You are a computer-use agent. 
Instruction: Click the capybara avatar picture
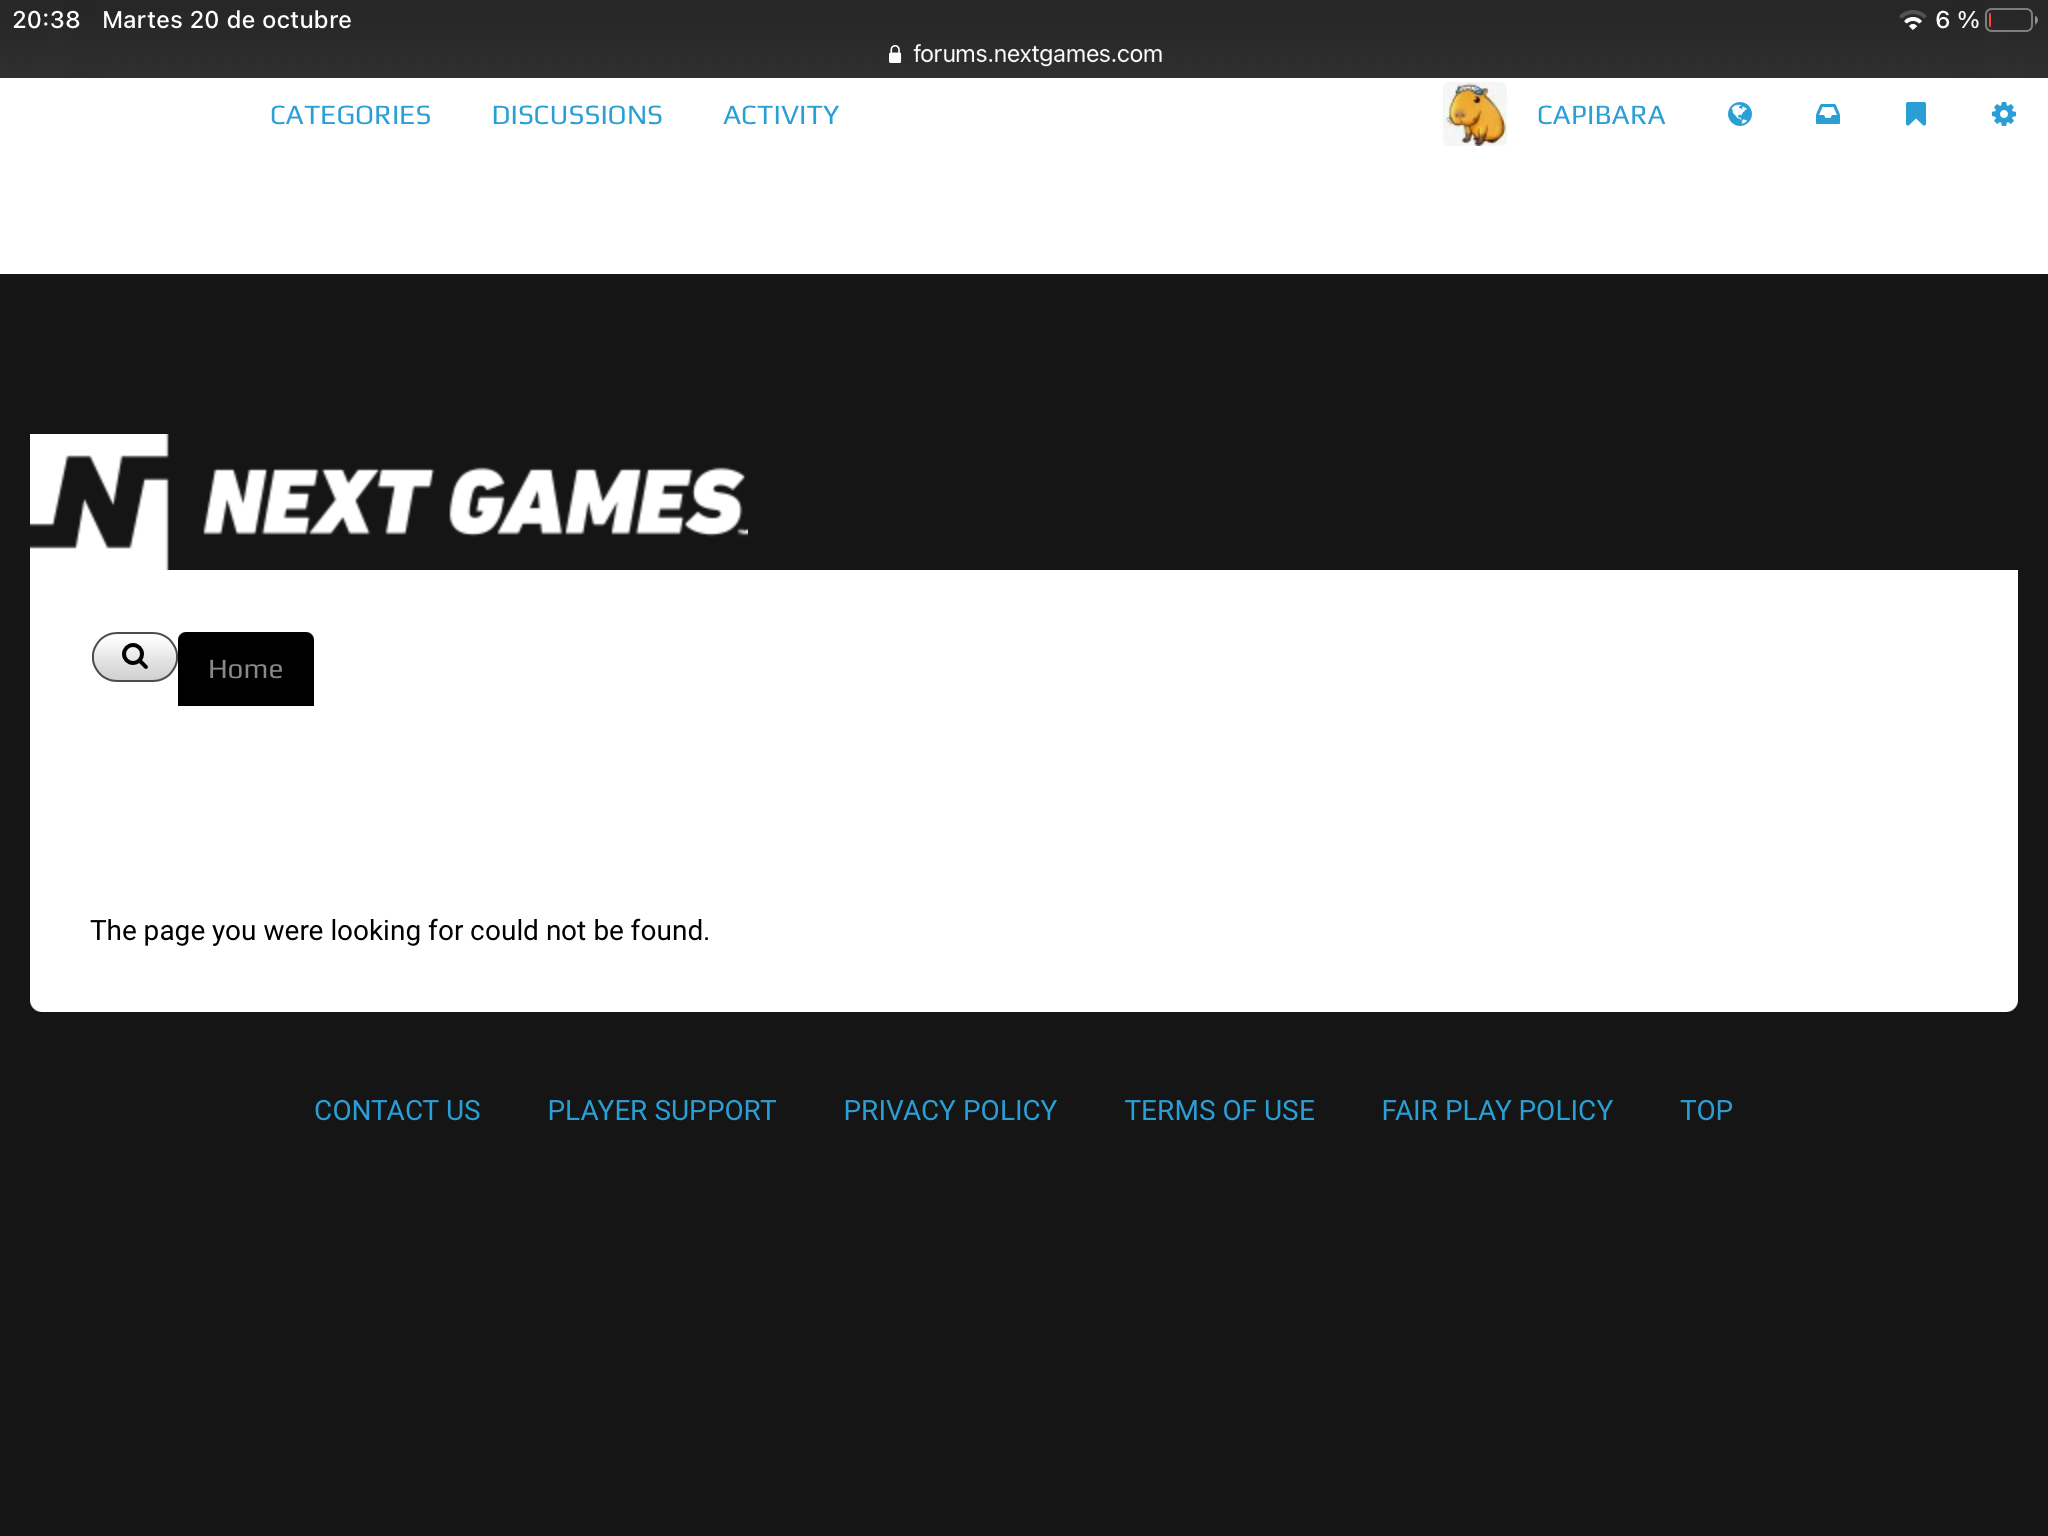[1475, 114]
